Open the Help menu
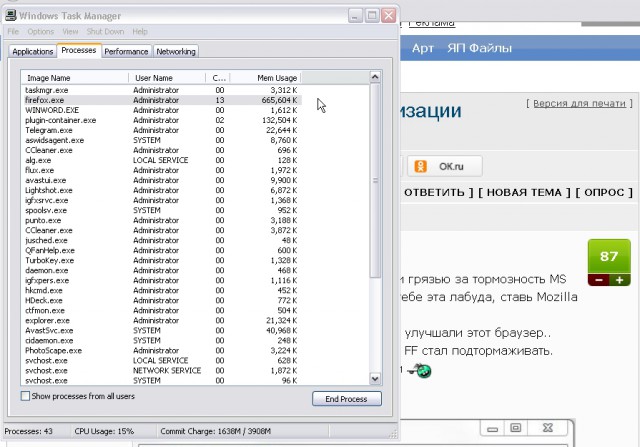This screenshot has height=447, width=640. coord(140,31)
